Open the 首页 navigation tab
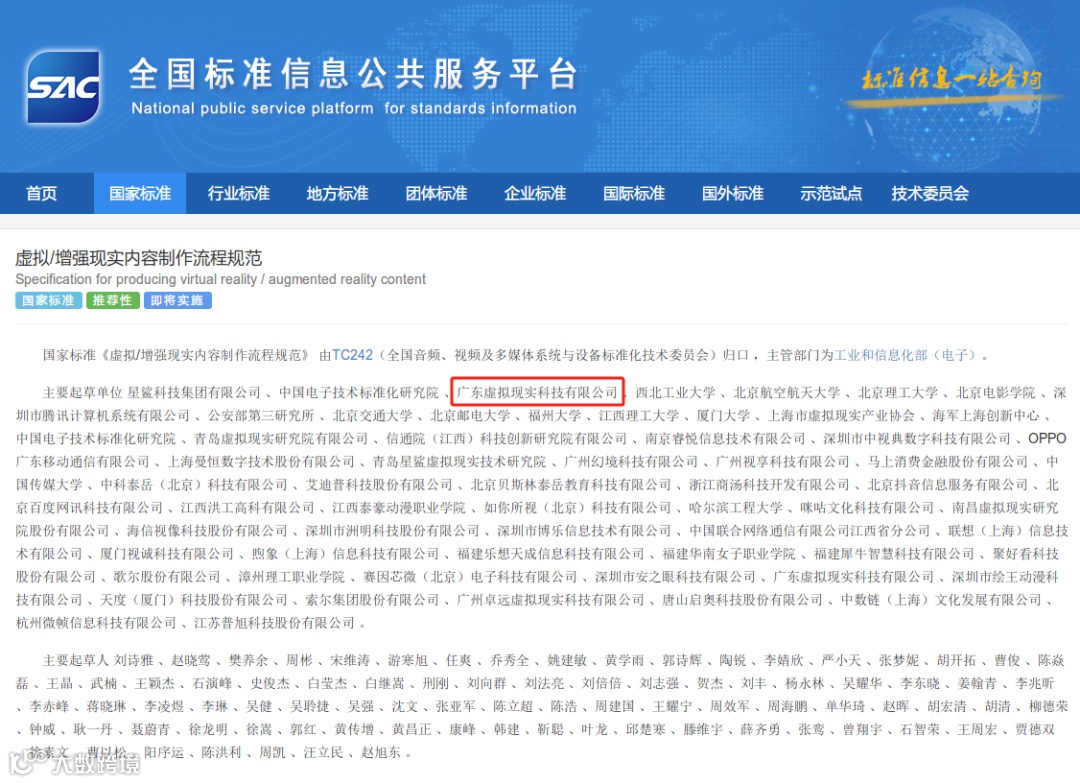 click(x=41, y=194)
